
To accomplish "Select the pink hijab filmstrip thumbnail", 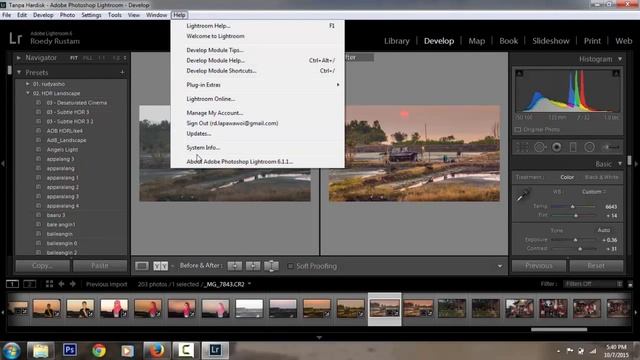I will tap(114, 308).
